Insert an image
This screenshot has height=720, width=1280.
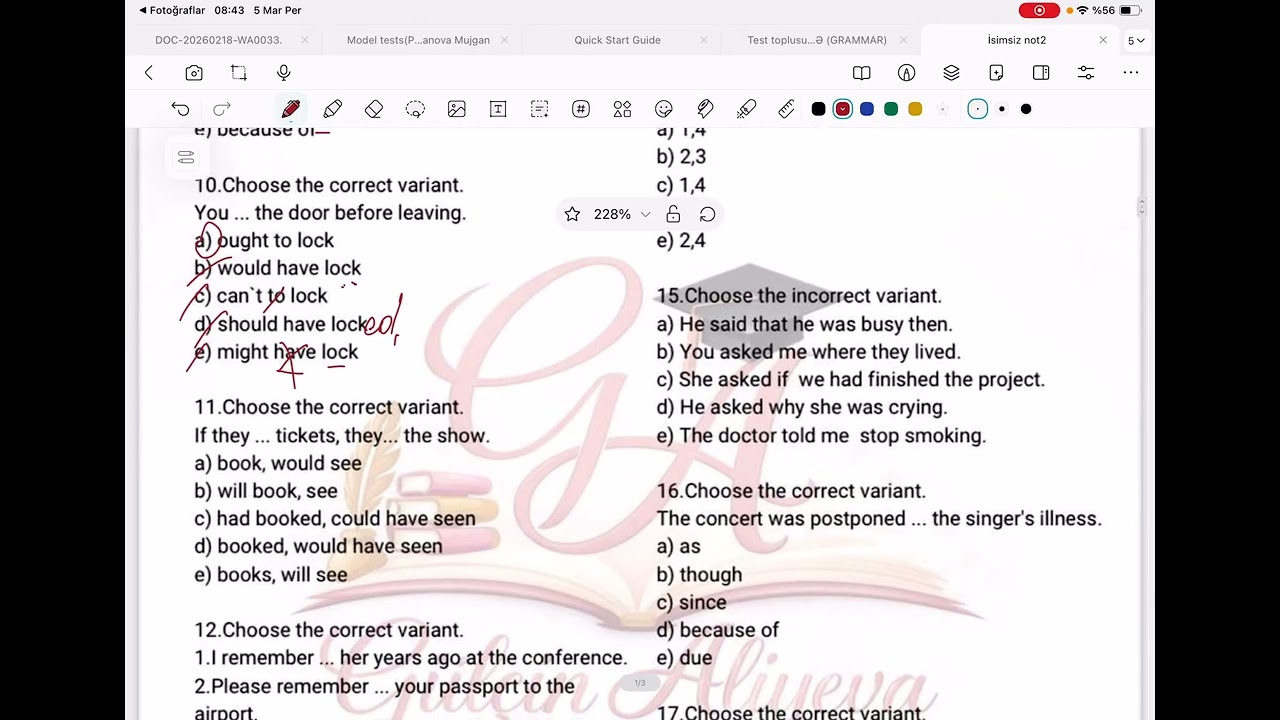(457, 109)
